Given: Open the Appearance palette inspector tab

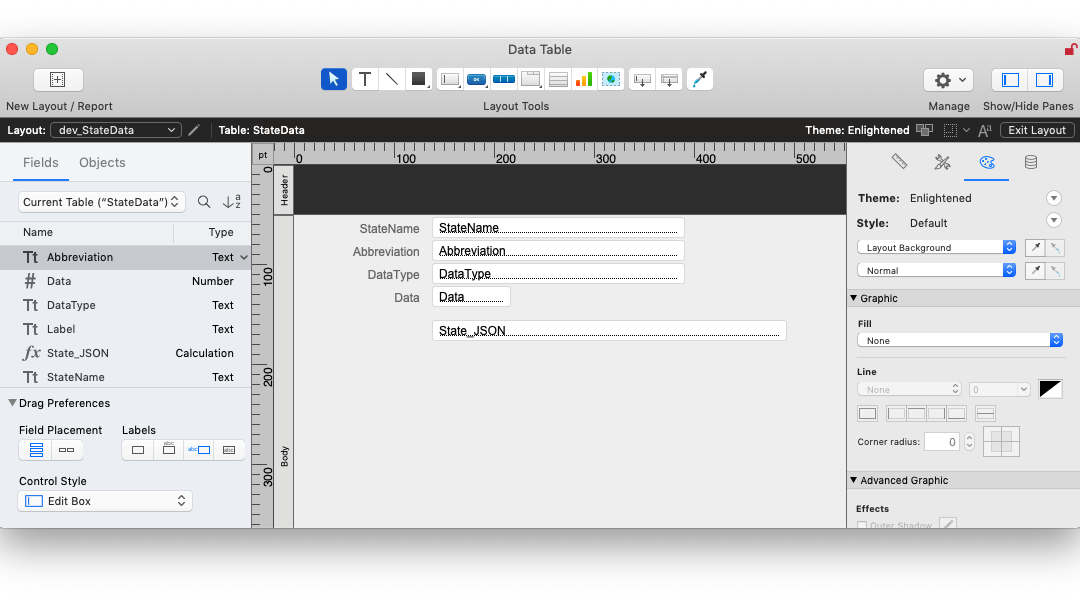Looking at the screenshot, I should tap(987, 162).
